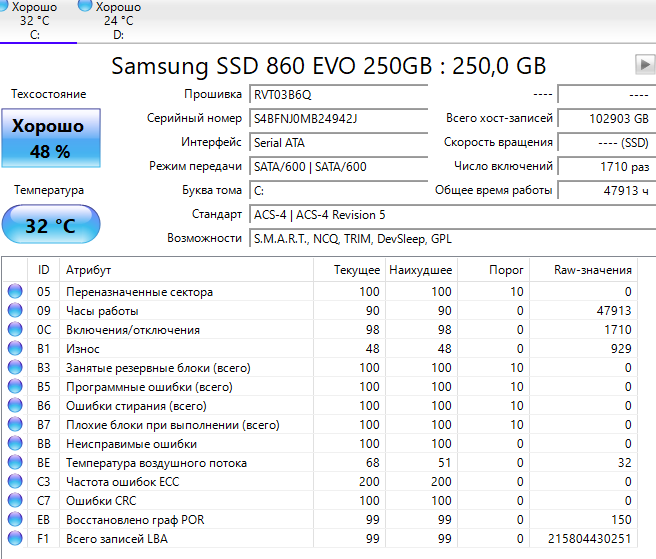Click the firmware field RVT03B6Q
The height and width of the screenshot is (559, 656).
tap(338, 95)
